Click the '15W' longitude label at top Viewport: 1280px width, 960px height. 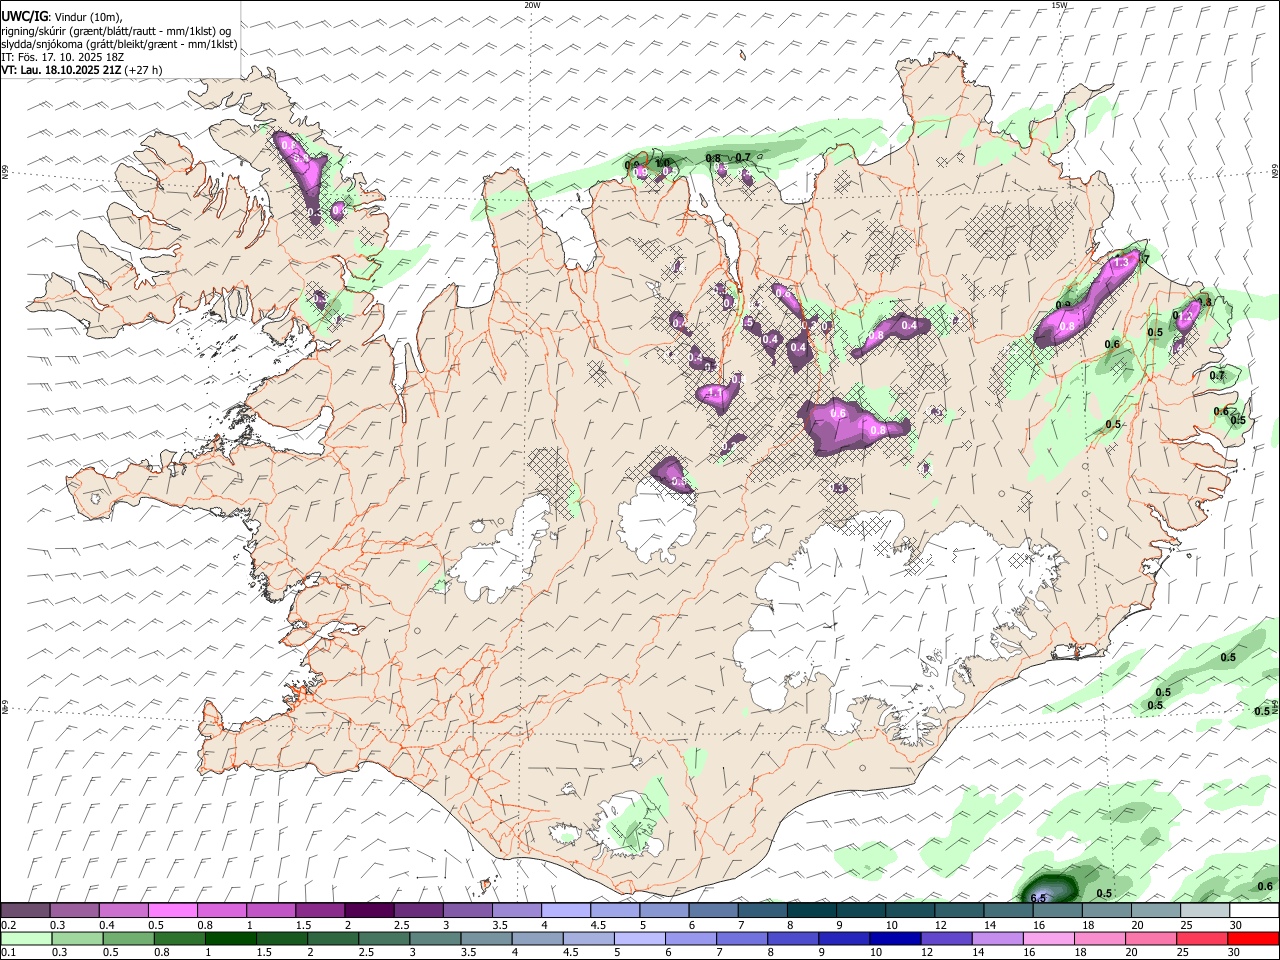1059,5
